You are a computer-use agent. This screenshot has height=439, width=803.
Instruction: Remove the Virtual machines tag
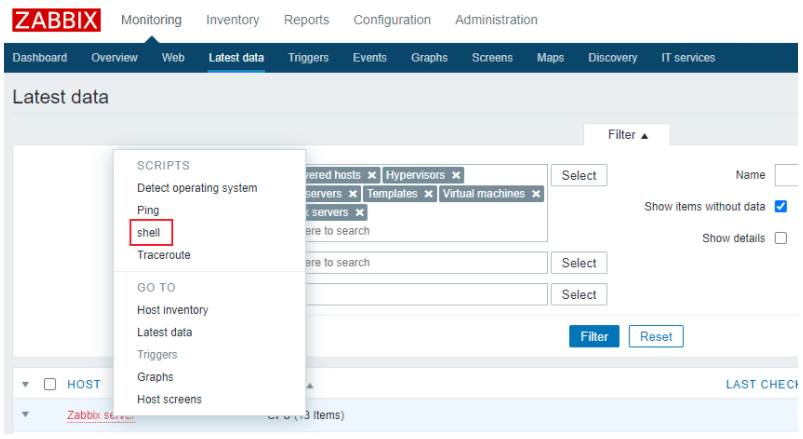[536, 194]
